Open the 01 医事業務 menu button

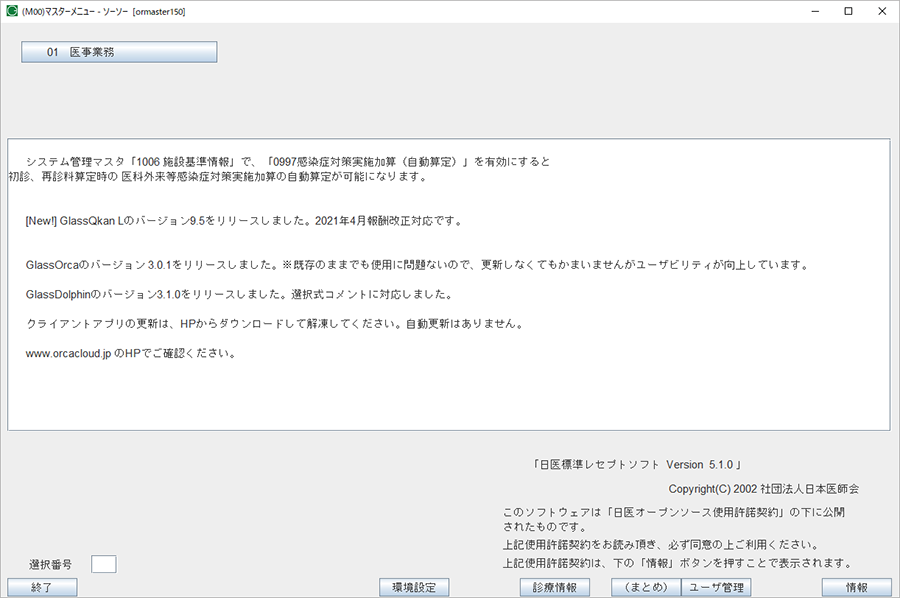pyautogui.click(x=119, y=52)
